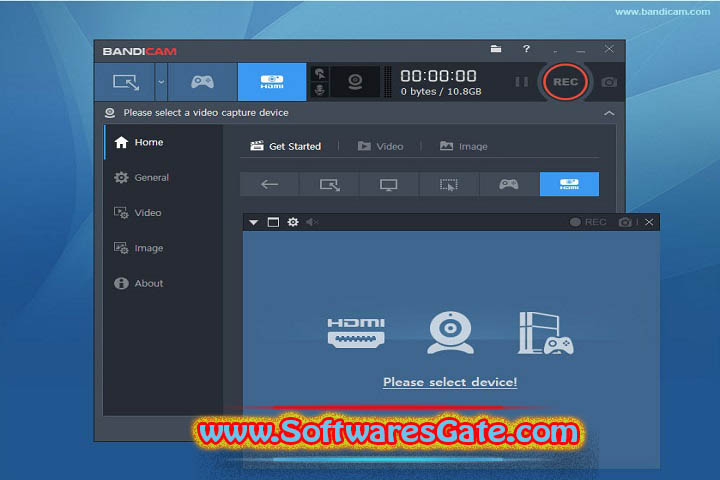Open Image settings in sidebar

click(x=163, y=248)
